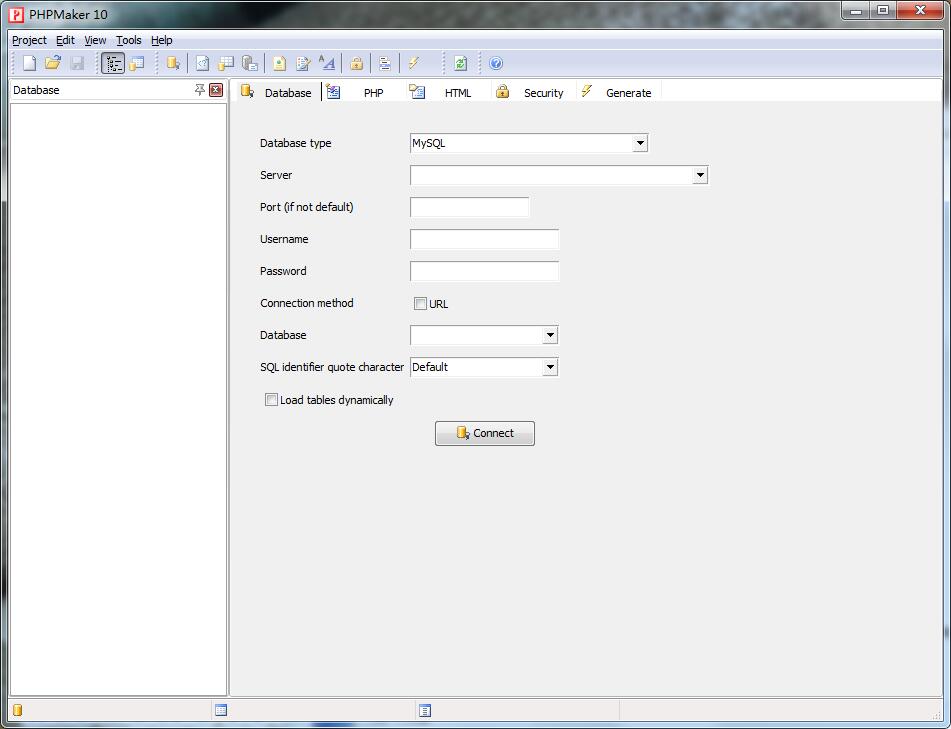
Task: Enable the URL connection method checkbox
Action: coord(421,303)
